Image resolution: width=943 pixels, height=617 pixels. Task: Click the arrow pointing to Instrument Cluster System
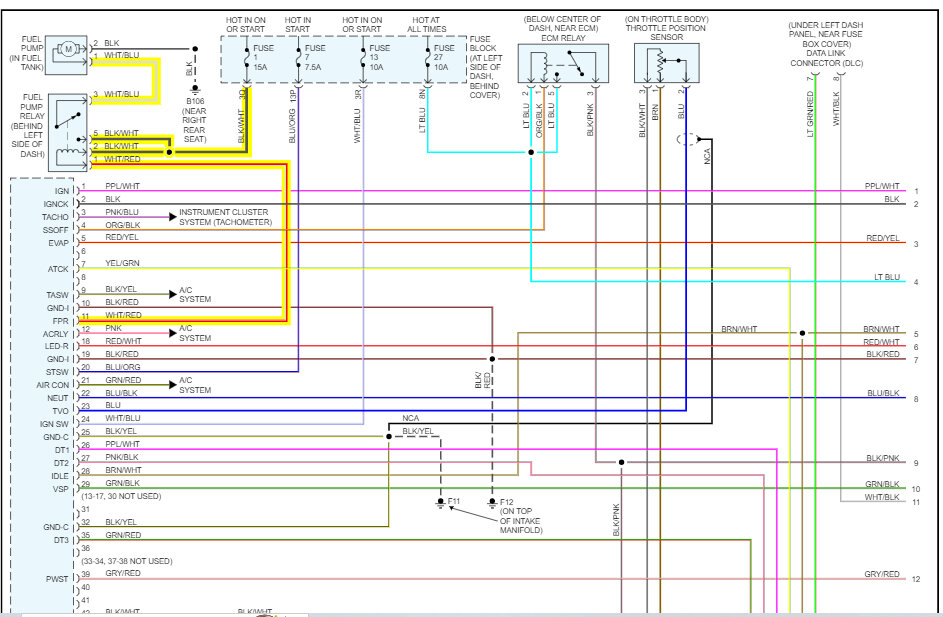[x=173, y=216]
